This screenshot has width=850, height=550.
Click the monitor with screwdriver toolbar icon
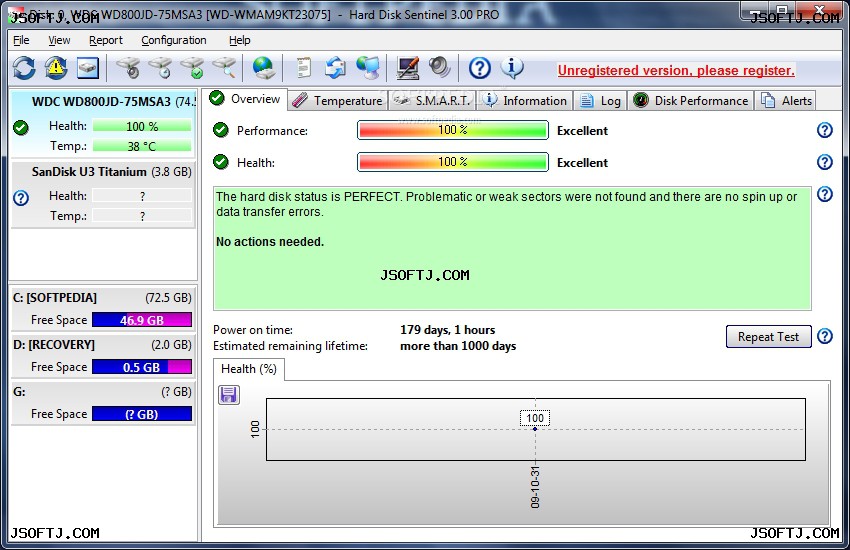pyautogui.click(x=408, y=68)
